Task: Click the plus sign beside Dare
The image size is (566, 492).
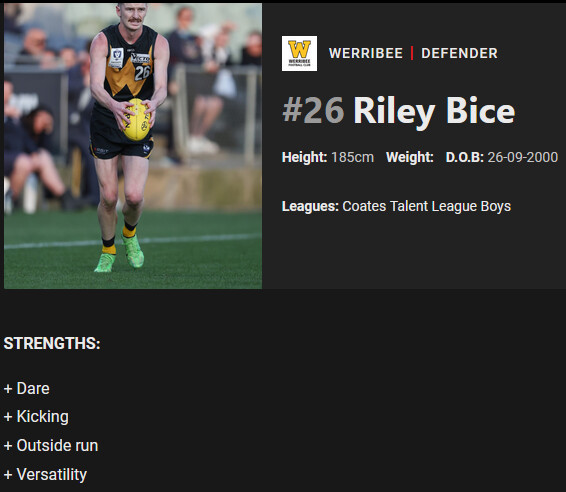Action: click(x=8, y=389)
